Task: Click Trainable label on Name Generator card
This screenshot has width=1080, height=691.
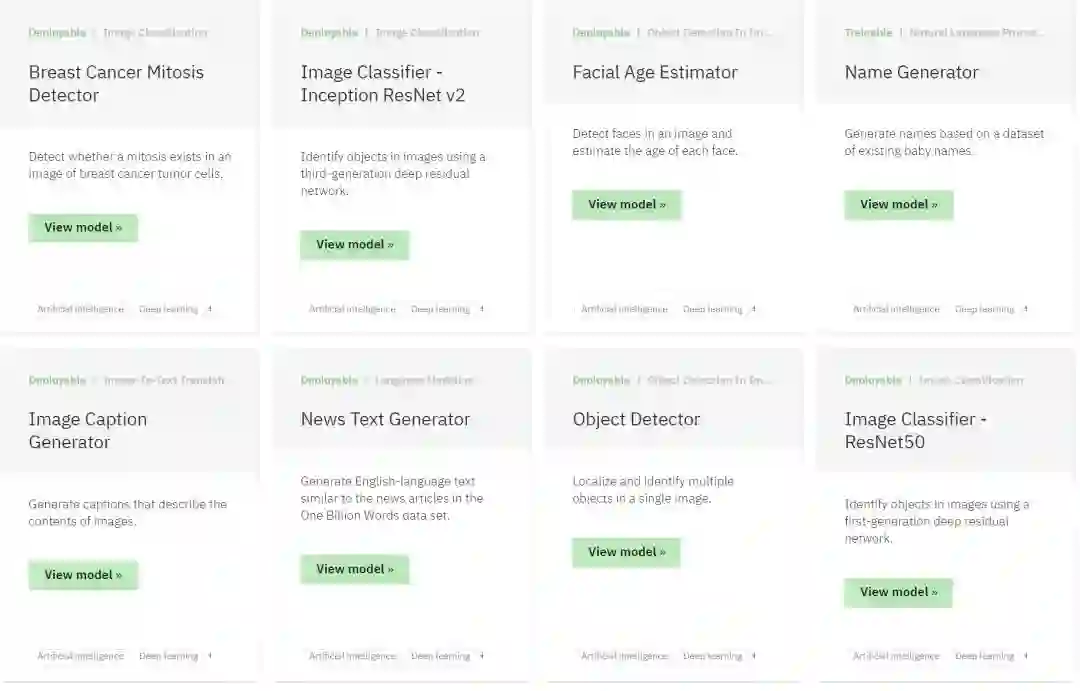Action: pos(868,33)
